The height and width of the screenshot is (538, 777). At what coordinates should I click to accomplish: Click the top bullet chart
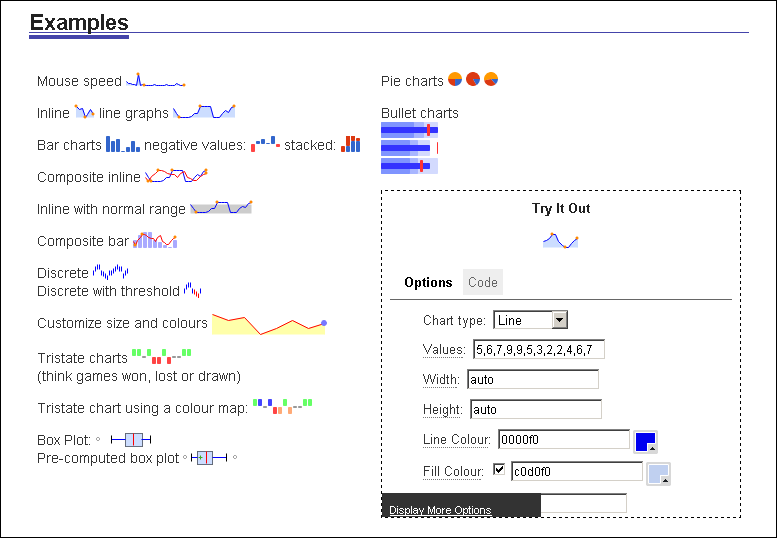click(409, 130)
